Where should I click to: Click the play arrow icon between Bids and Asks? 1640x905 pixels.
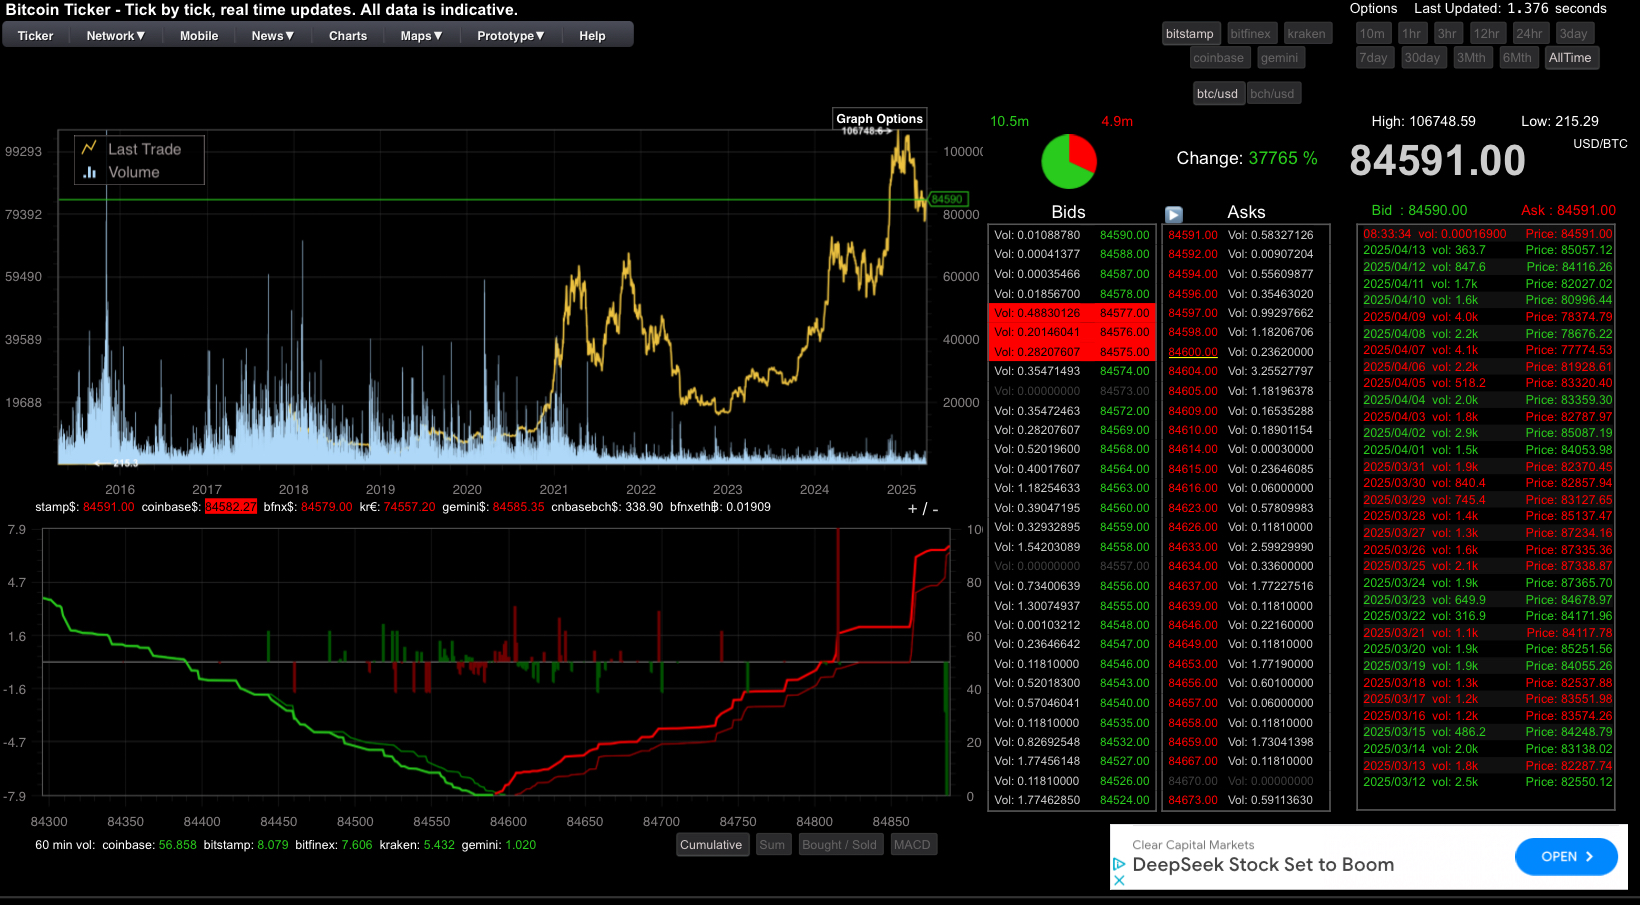(x=1174, y=214)
